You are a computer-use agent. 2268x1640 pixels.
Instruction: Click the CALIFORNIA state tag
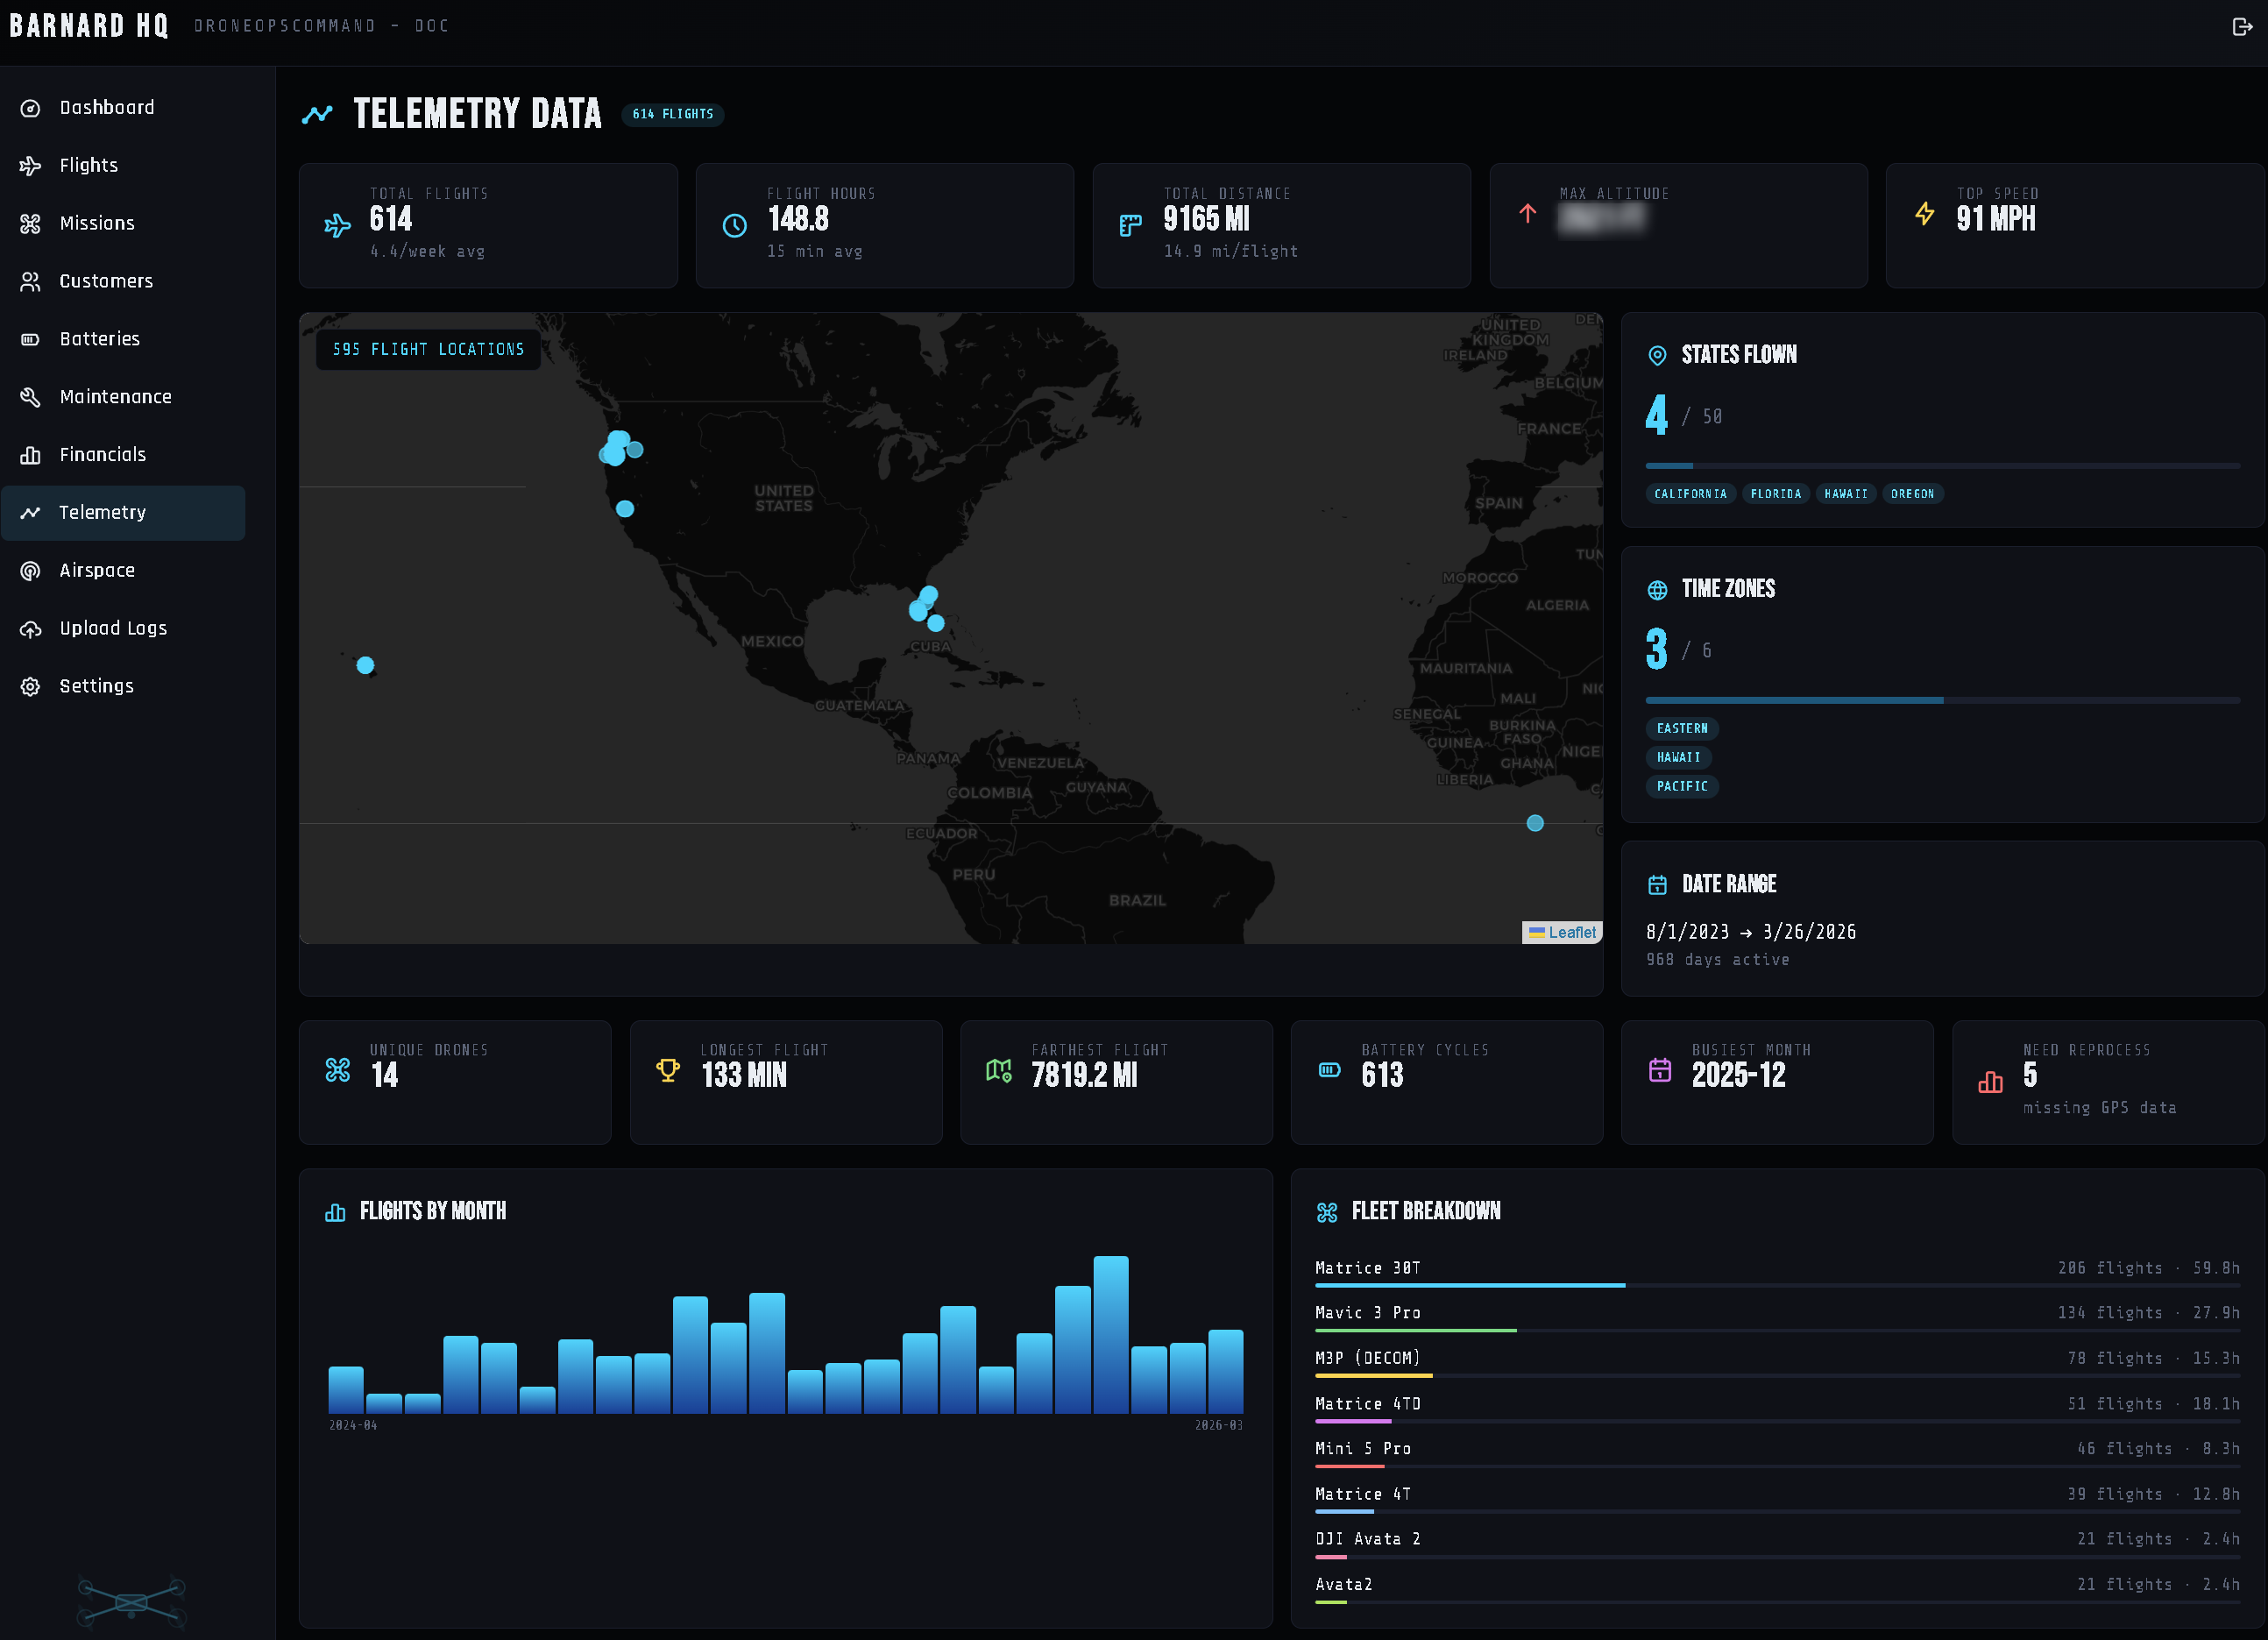tap(1690, 494)
